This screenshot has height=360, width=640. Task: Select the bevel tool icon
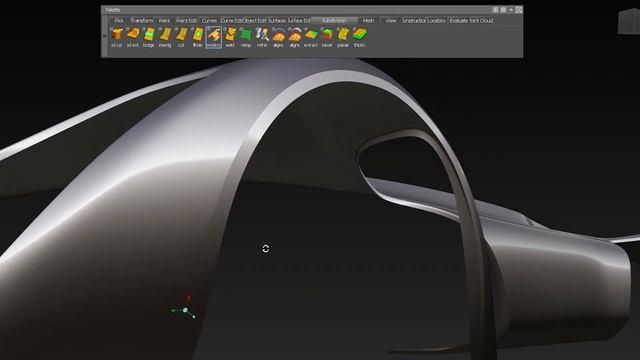coord(327,37)
